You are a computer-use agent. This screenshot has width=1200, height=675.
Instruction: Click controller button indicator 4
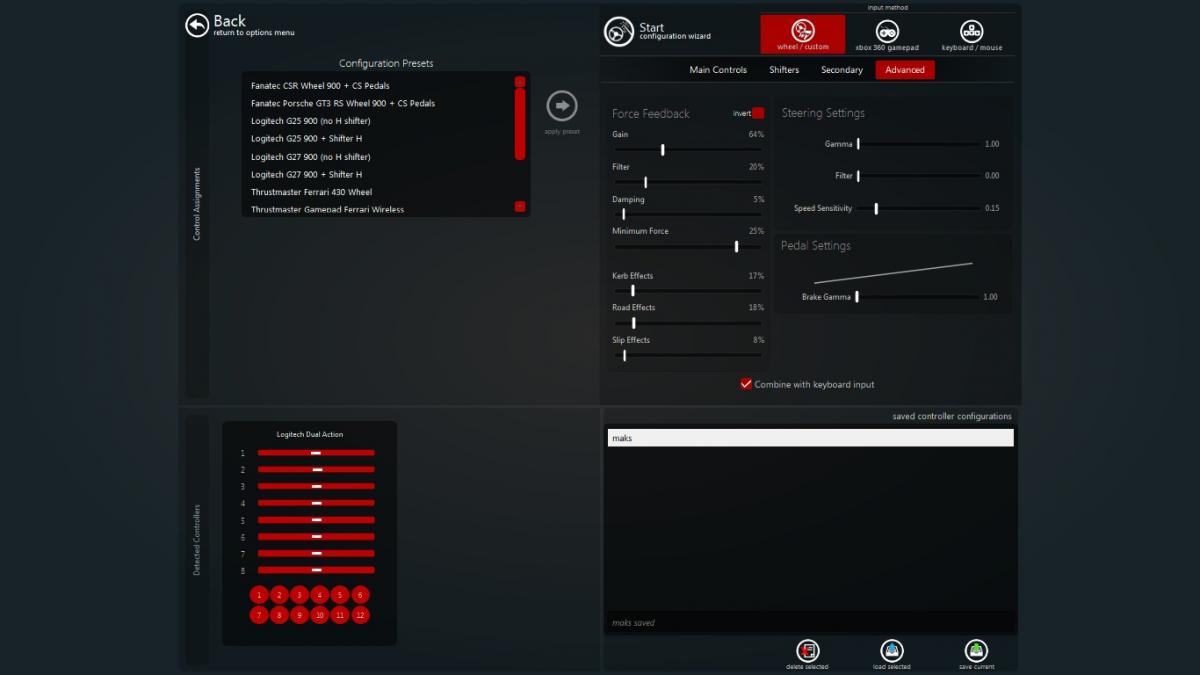319,595
